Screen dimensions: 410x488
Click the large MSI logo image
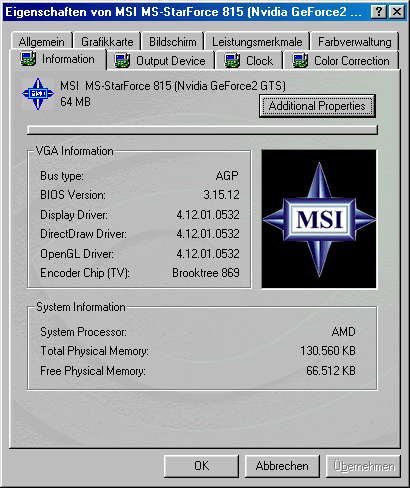click(x=319, y=219)
